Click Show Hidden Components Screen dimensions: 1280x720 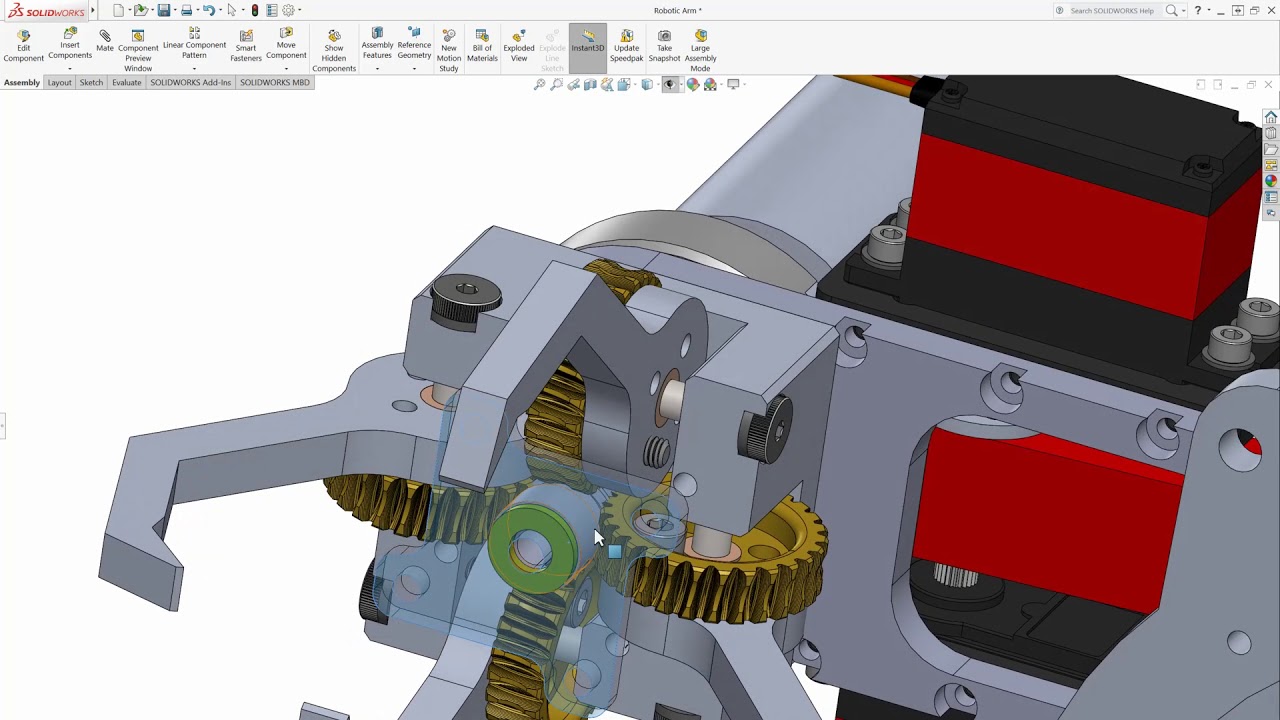coord(334,51)
